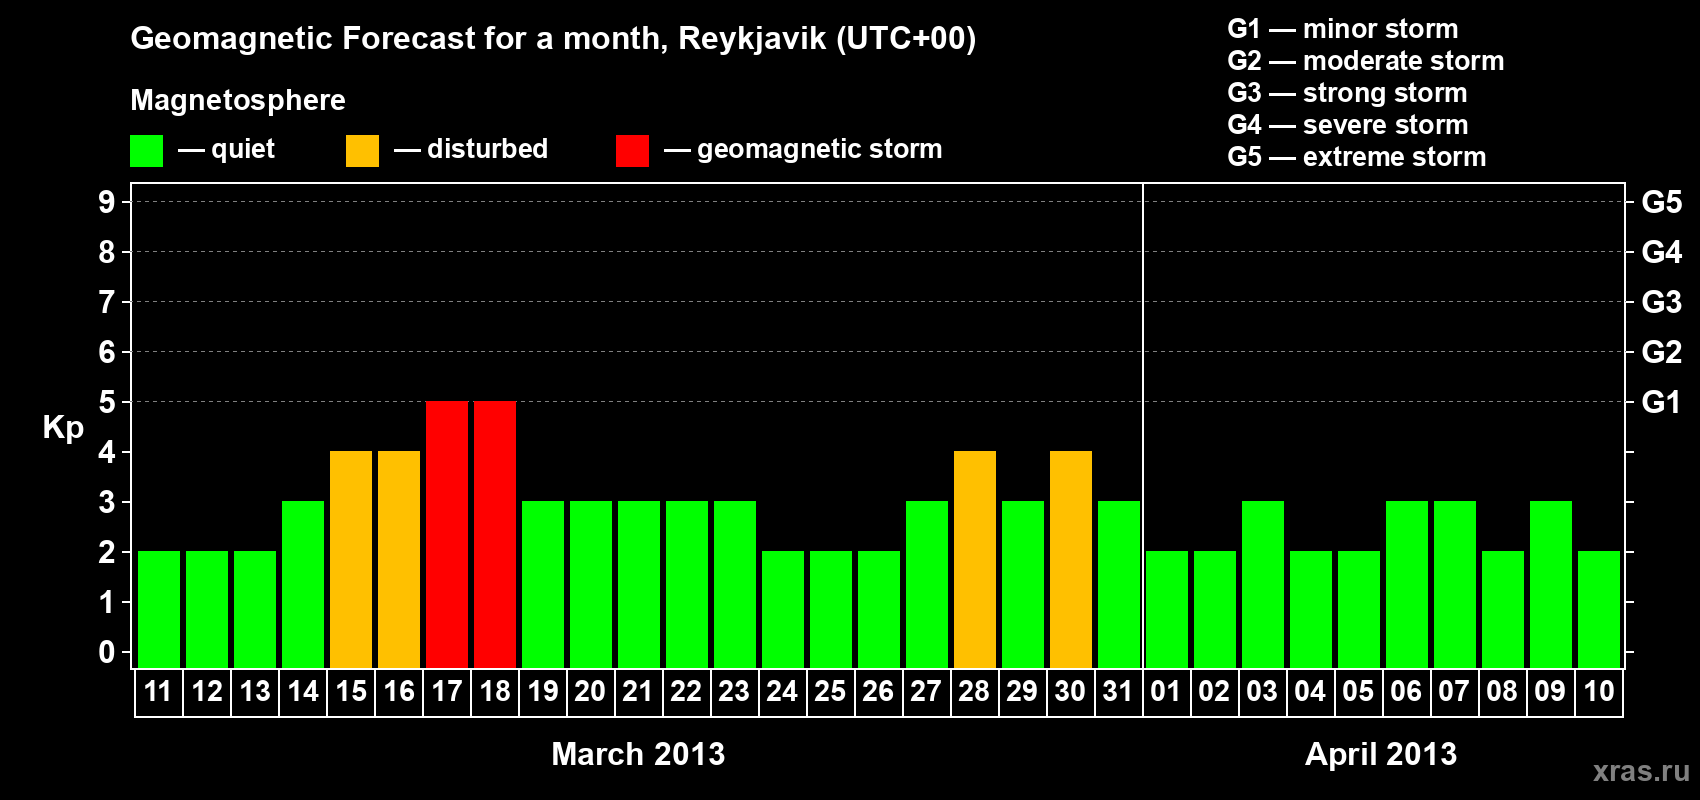Select the red bar for March 17
Screen dimensions: 1700x800
pos(447,534)
